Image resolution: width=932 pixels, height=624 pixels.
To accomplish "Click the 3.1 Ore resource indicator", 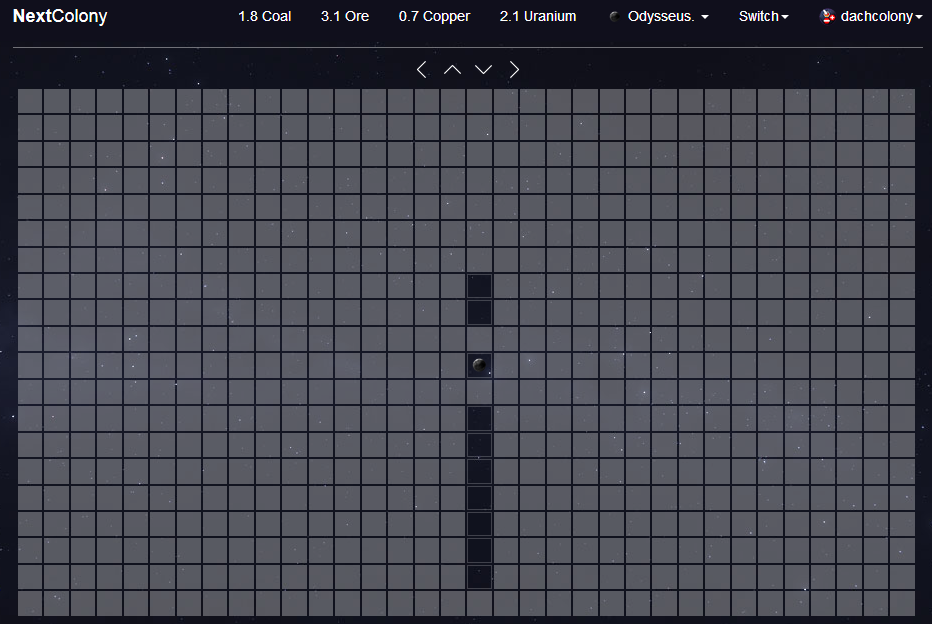I will [x=345, y=17].
